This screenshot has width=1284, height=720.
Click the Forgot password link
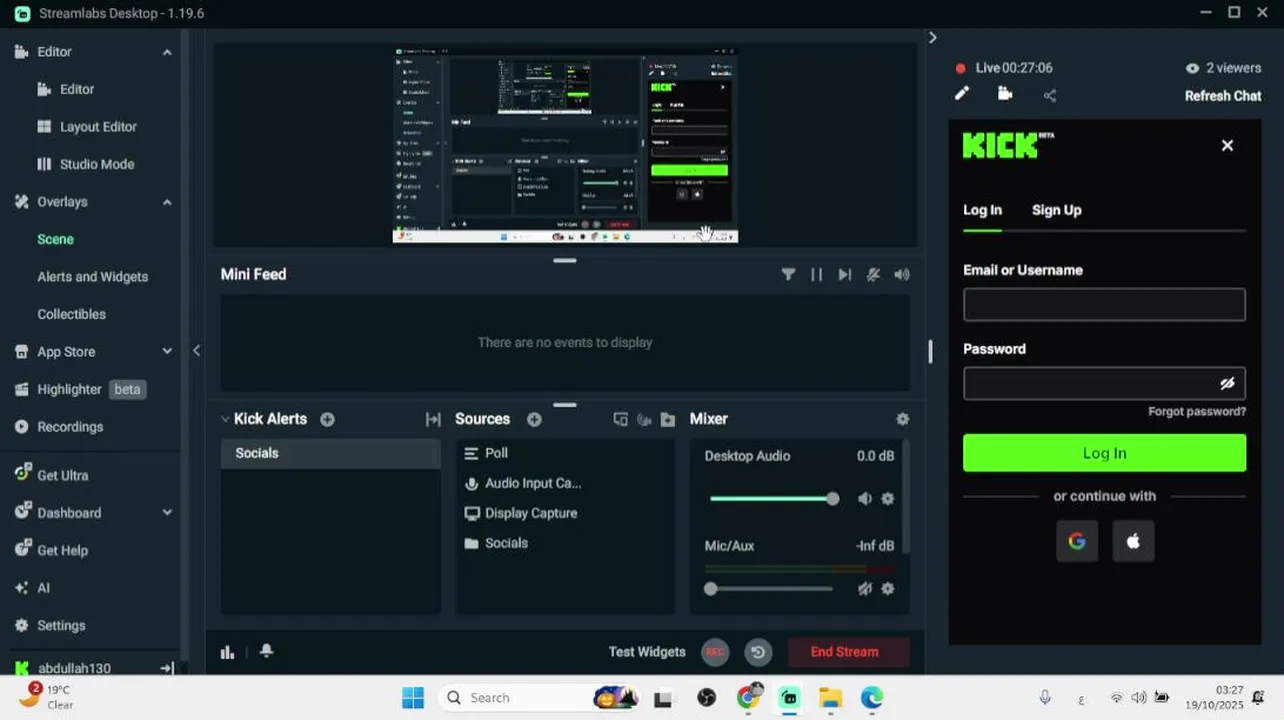pos(1197,412)
